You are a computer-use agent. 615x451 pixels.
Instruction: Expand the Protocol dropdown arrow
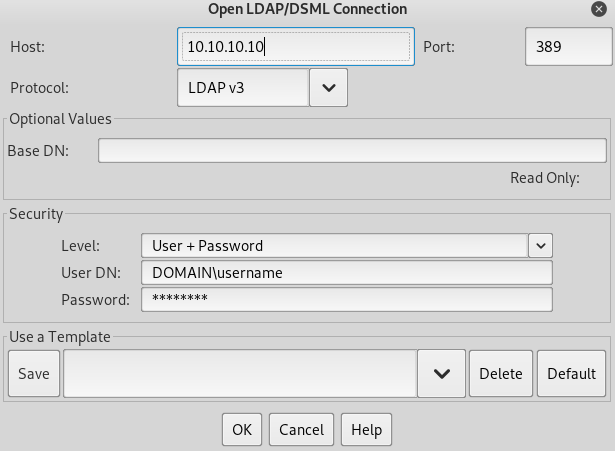tap(328, 88)
